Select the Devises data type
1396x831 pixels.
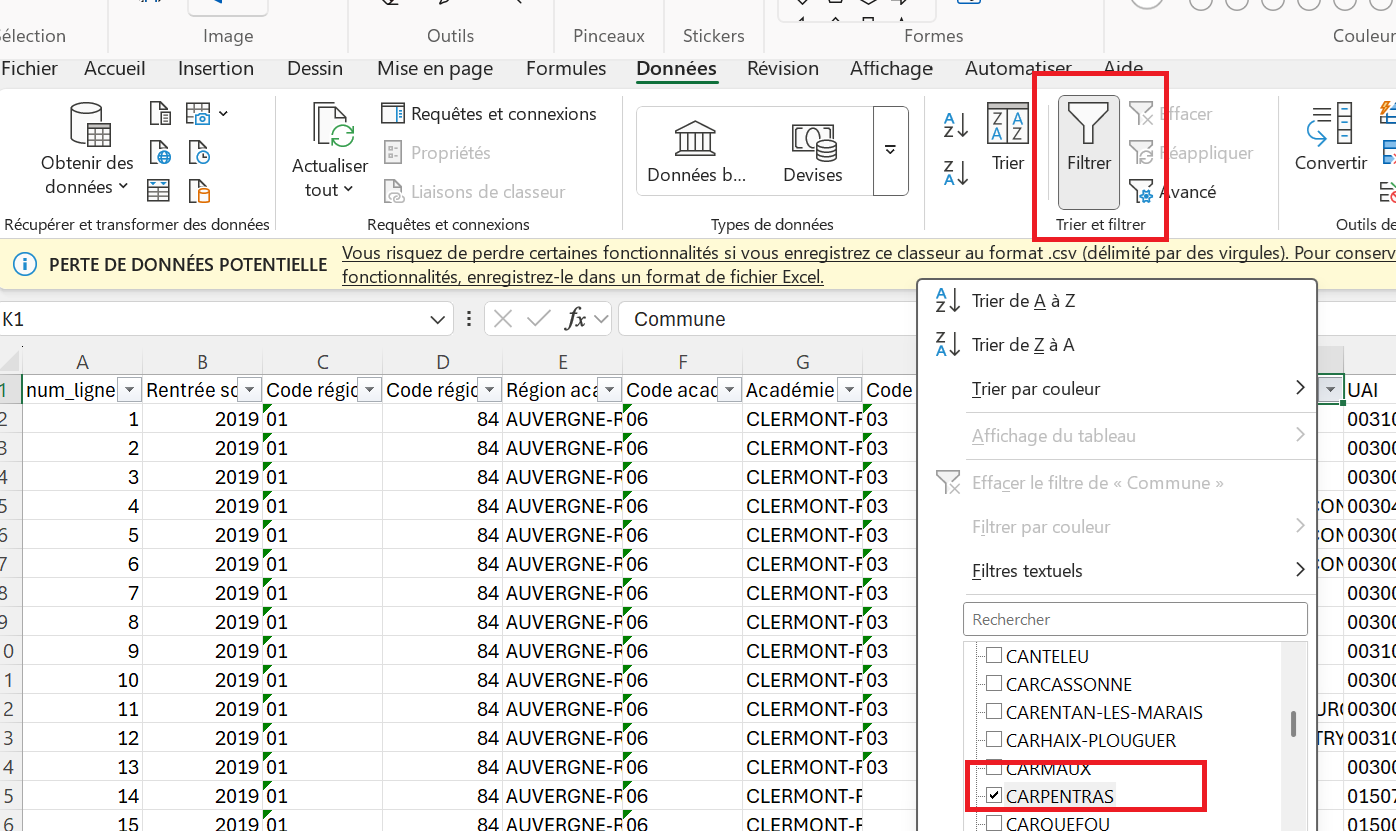point(812,150)
